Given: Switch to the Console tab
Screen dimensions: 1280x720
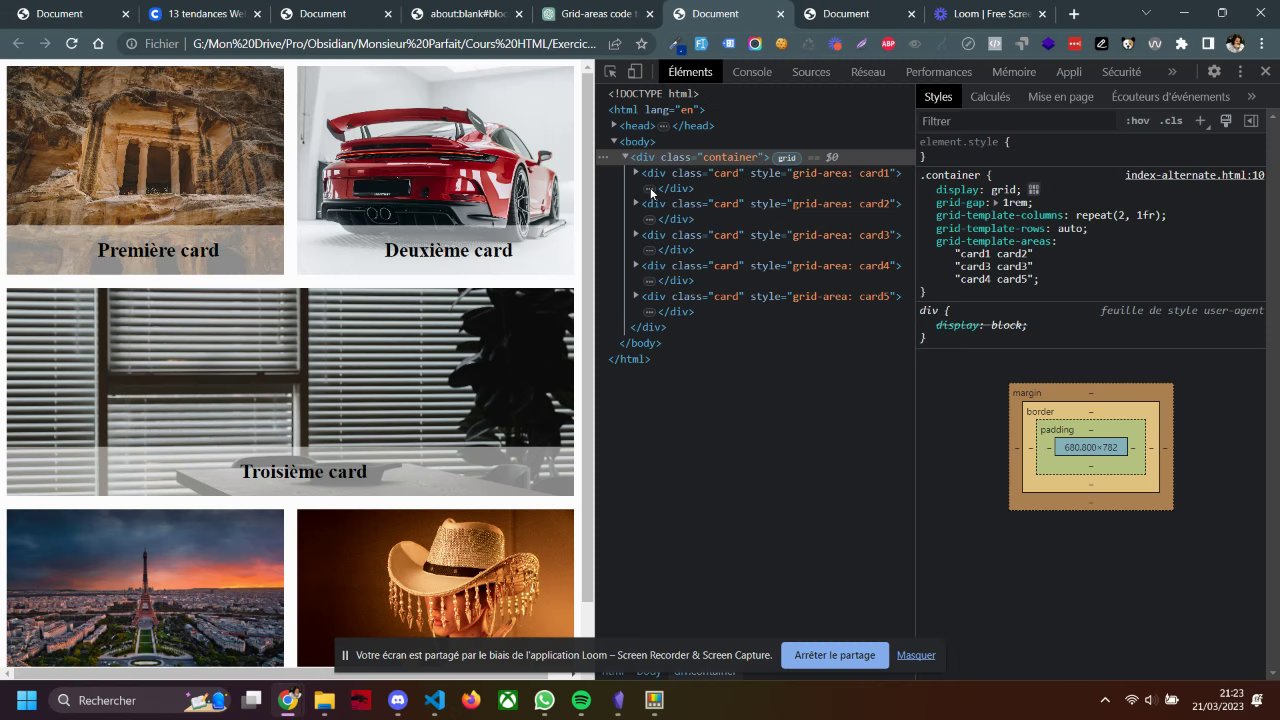Looking at the screenshot, I should tap(751, 72).
